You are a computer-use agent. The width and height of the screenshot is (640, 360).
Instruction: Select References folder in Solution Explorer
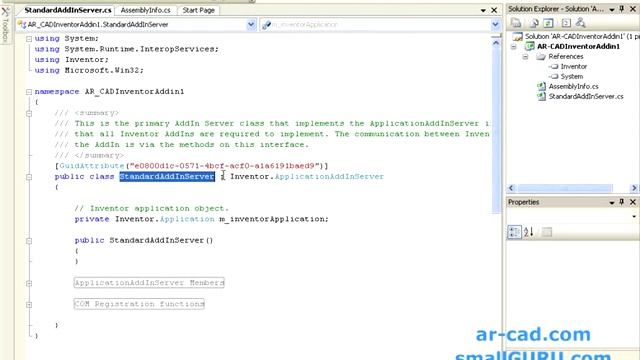[x=565, y=56]
